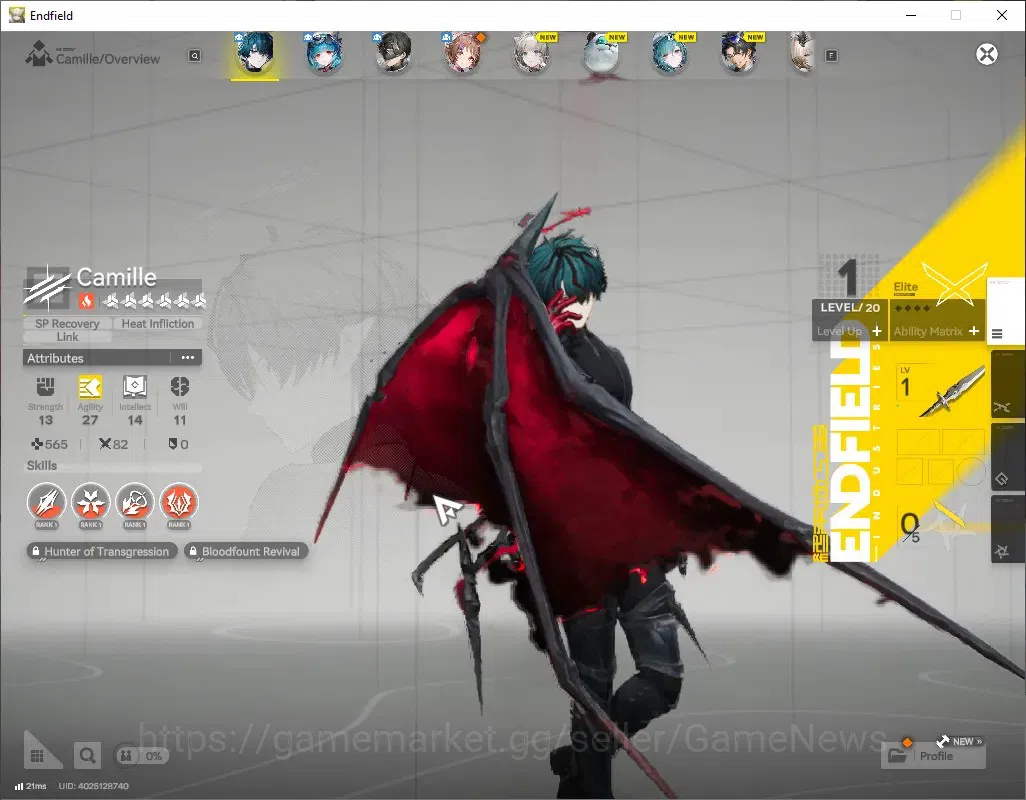The width and height of the screenshot is (1026, 800).
Task: Open Attributes details via three-dot button
Action: point(188,358)
